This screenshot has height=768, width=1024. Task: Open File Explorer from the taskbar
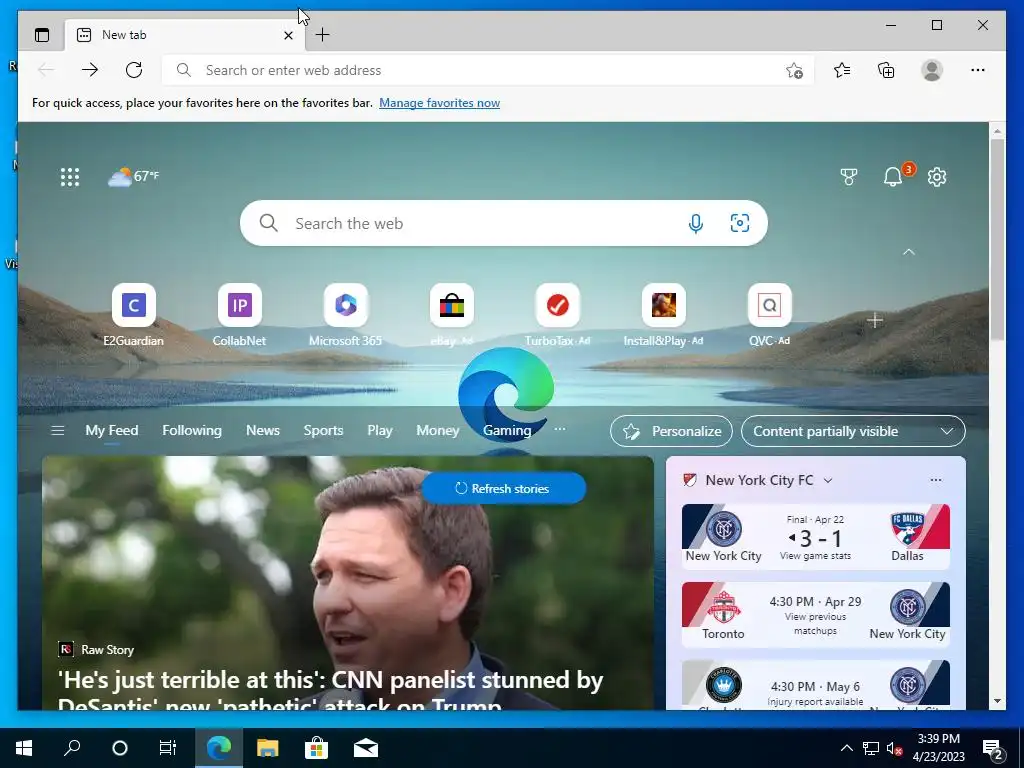(x=267, y=748)
